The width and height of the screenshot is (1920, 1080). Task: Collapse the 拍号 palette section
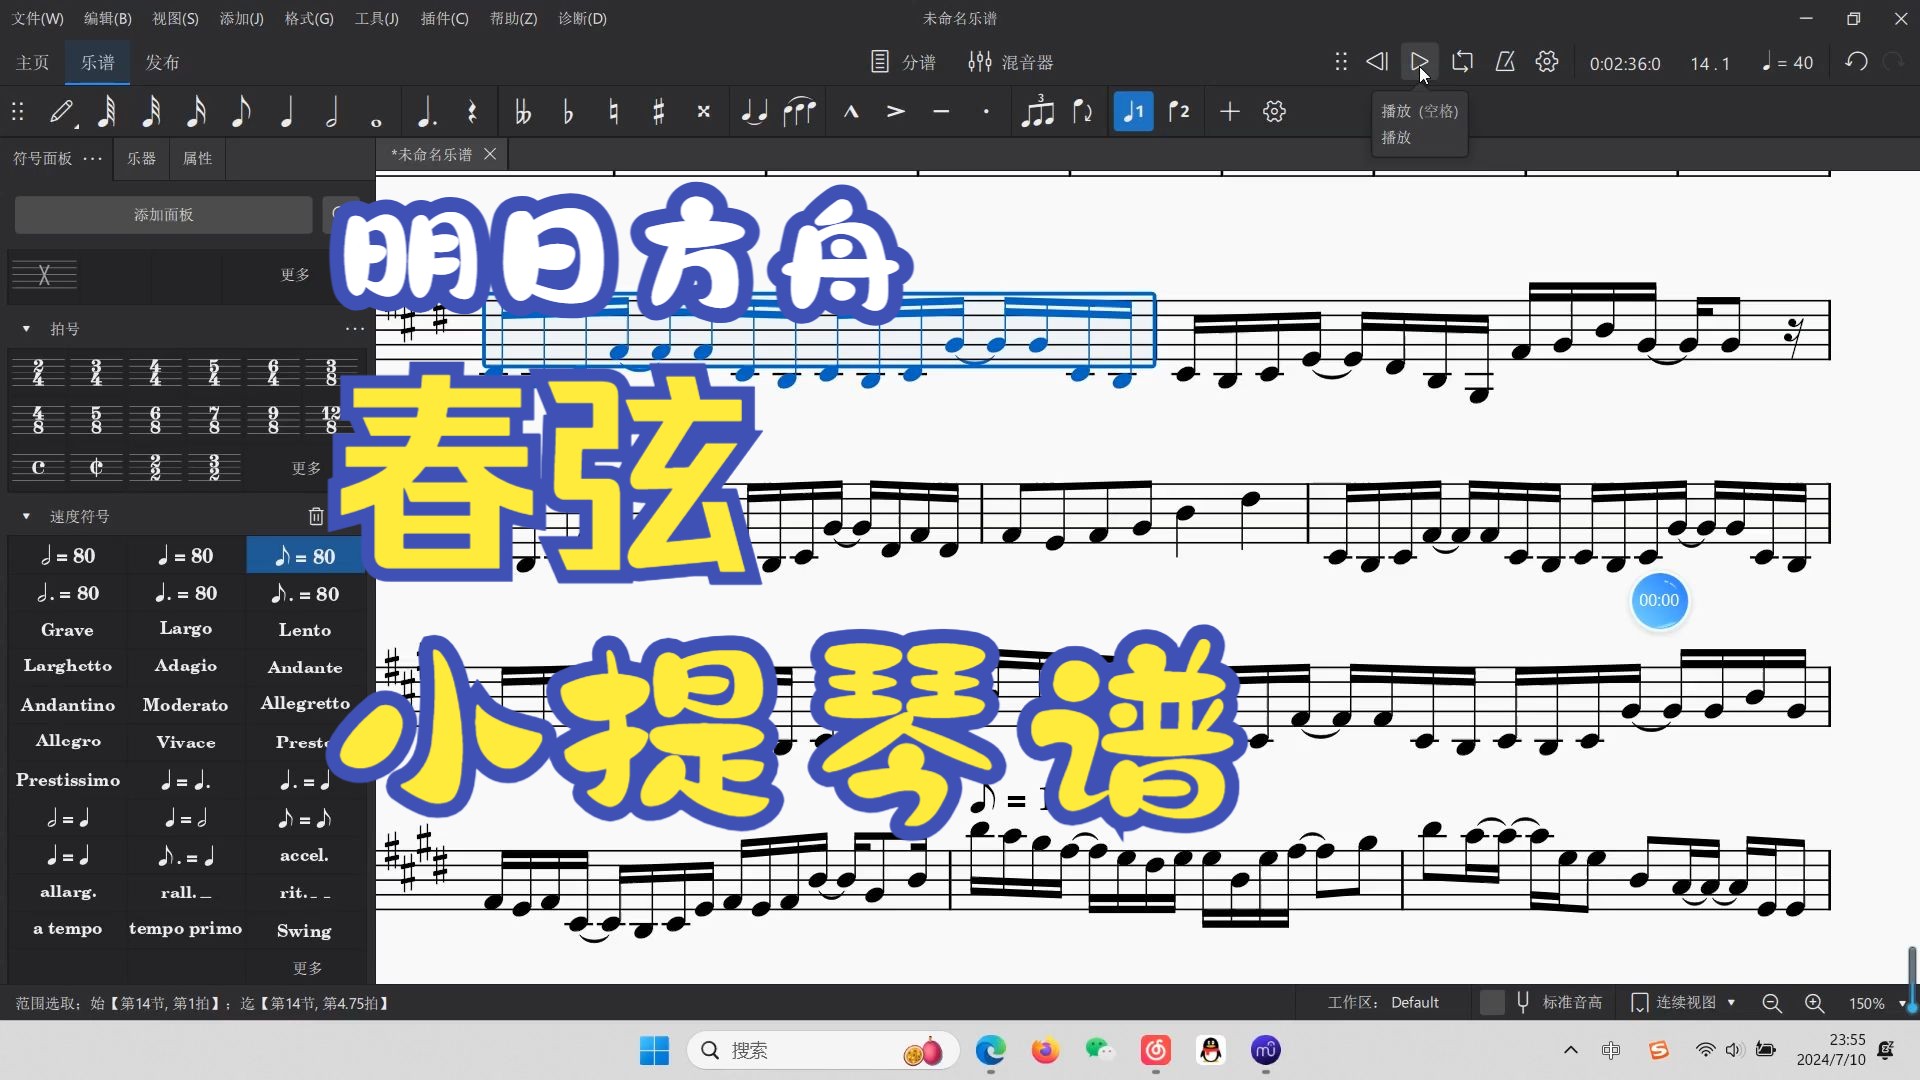pyautogui.click(x=26, y=329)
